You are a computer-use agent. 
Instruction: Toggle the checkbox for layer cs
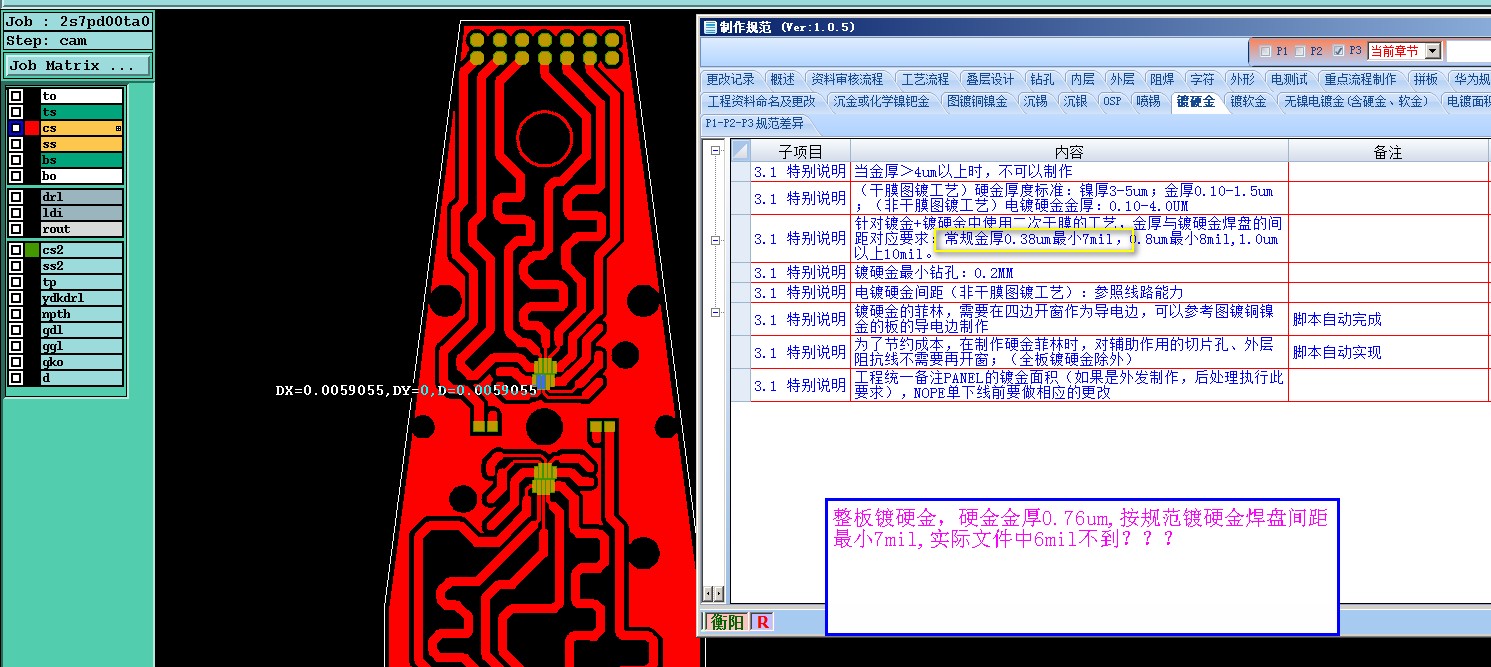[x=16, y=128]
